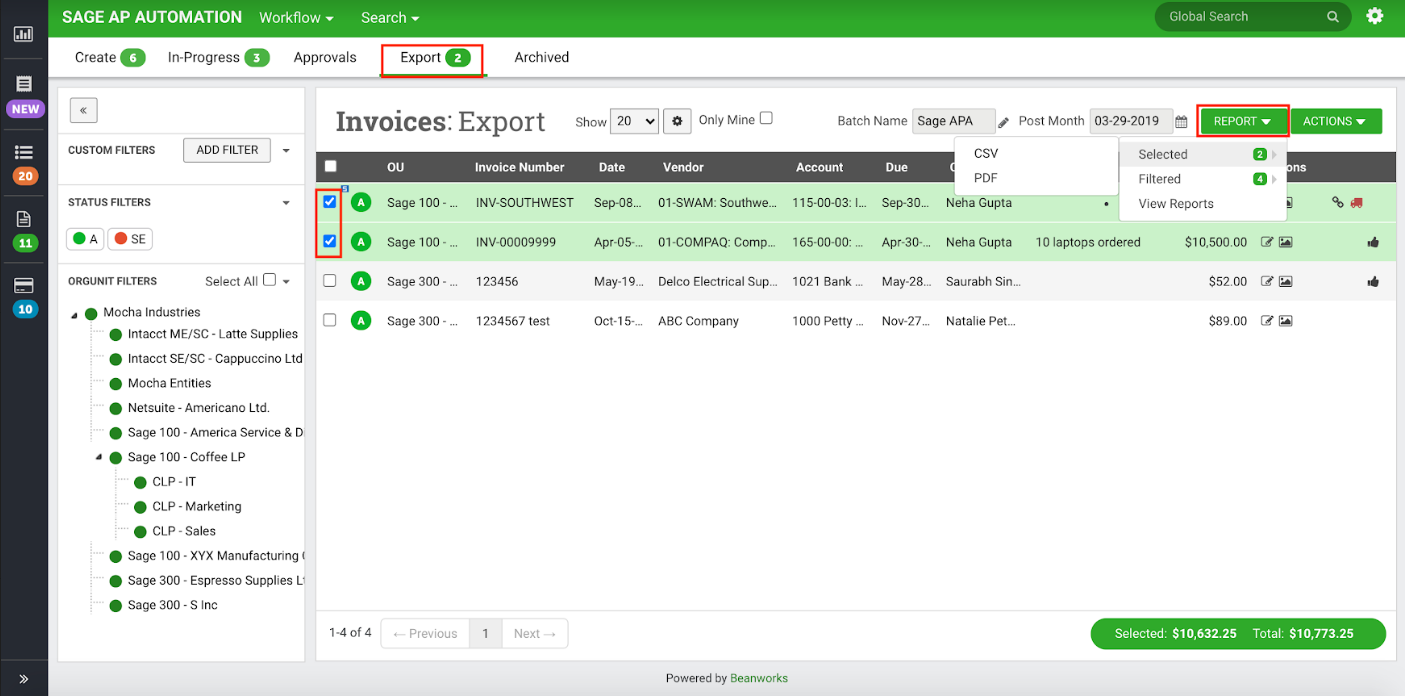
Task: Go to Next page of results
Action: point(534,633)
